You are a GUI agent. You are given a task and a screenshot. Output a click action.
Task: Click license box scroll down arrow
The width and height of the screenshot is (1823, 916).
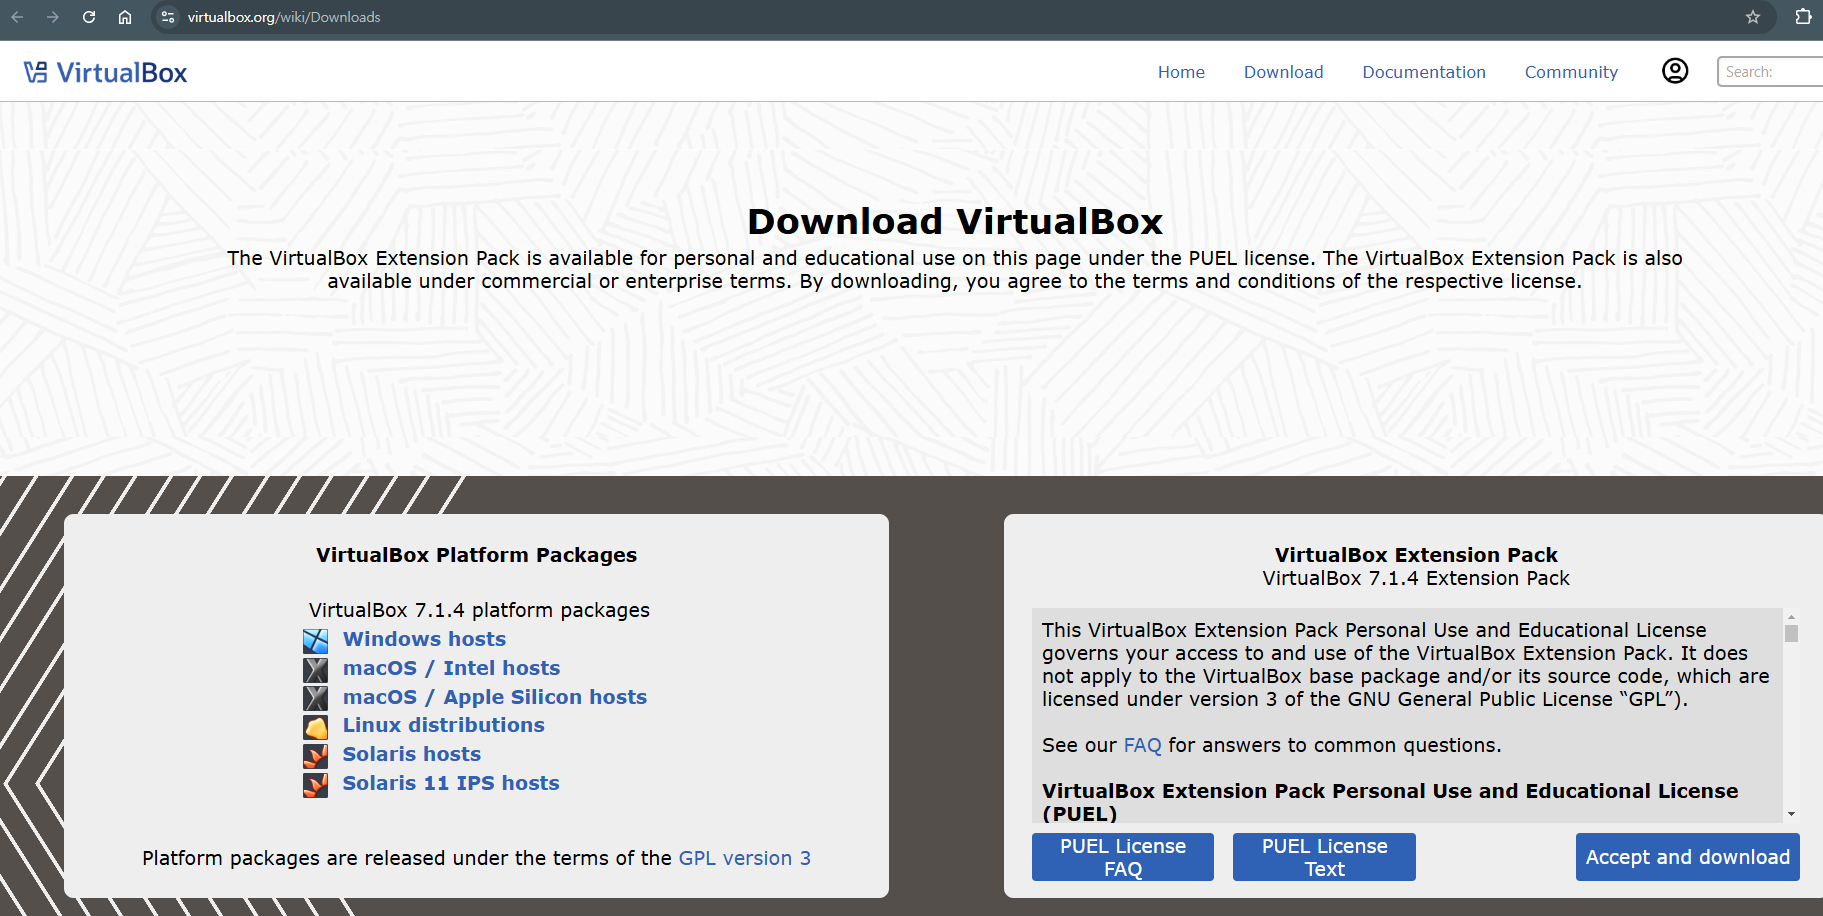[1791, 814]
